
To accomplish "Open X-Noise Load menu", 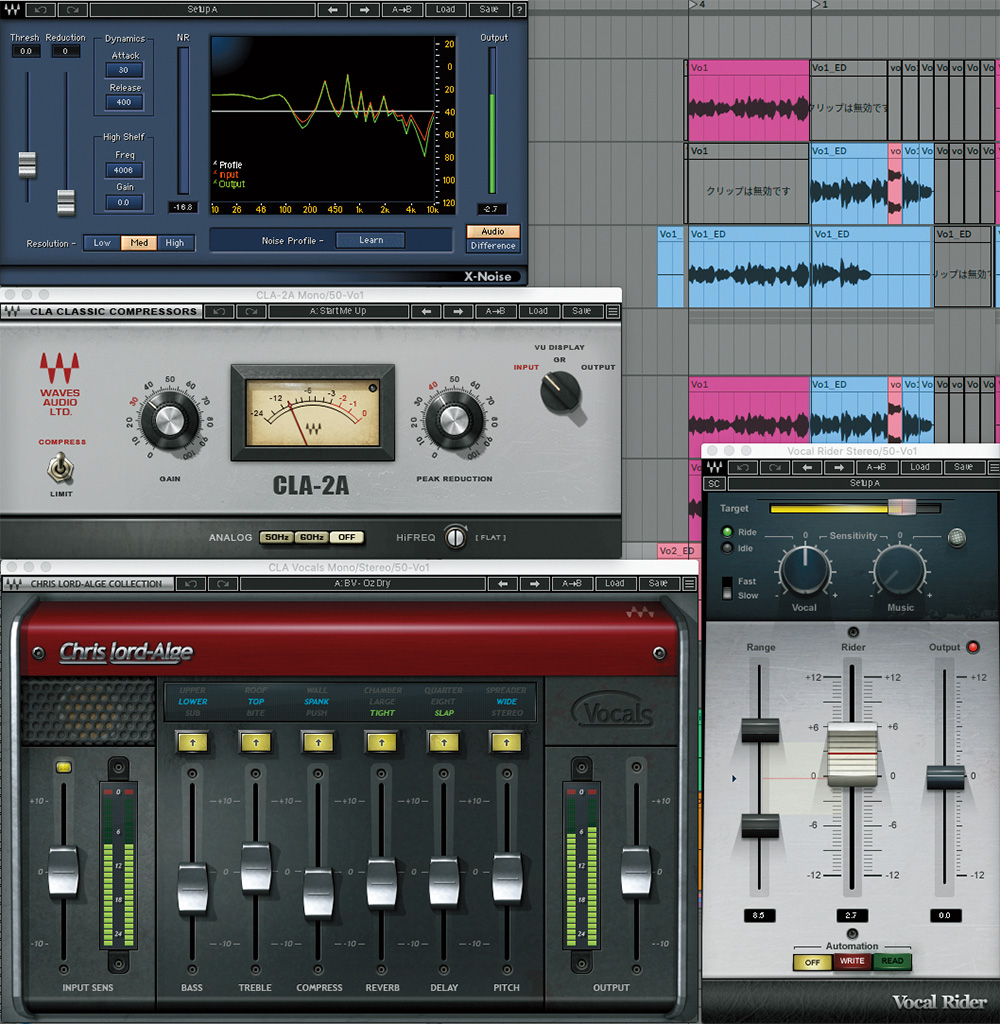I will point(445,10).
